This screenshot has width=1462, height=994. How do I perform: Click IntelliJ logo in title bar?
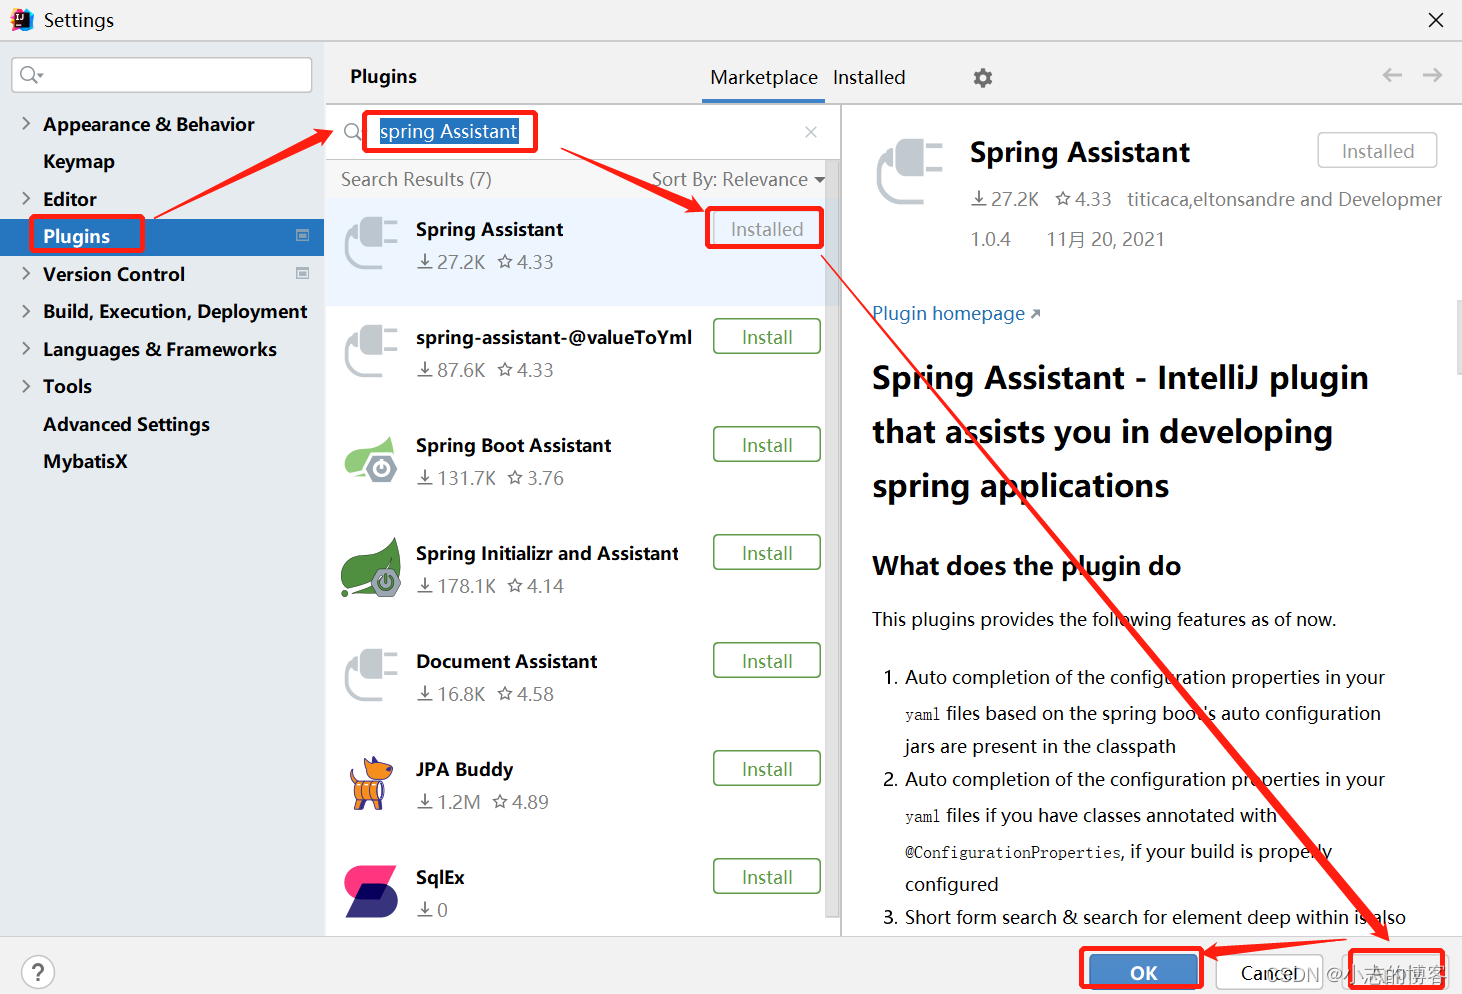pos(22,20)
